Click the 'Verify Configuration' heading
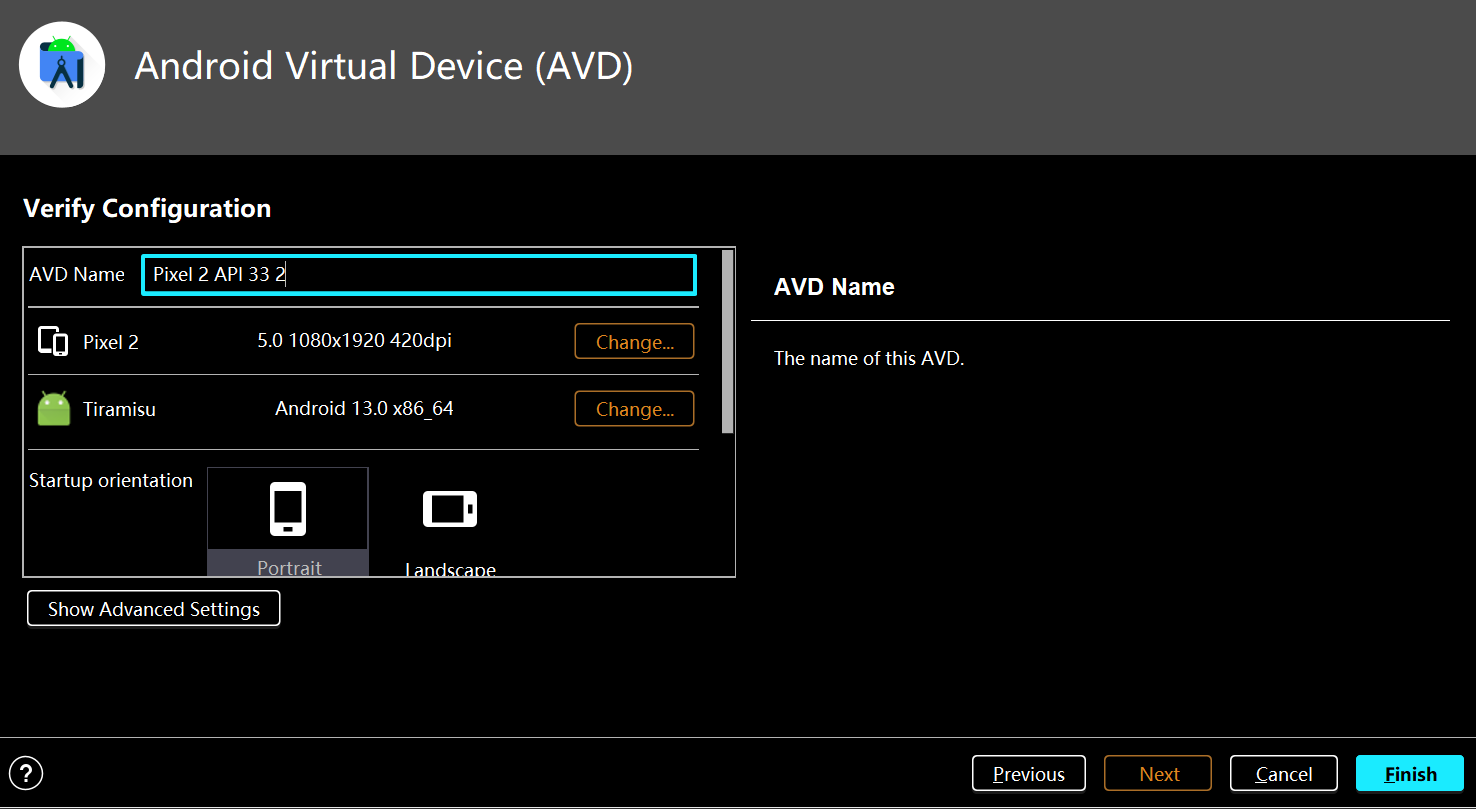Screen dimensions: 1476x809 point(147,208)
